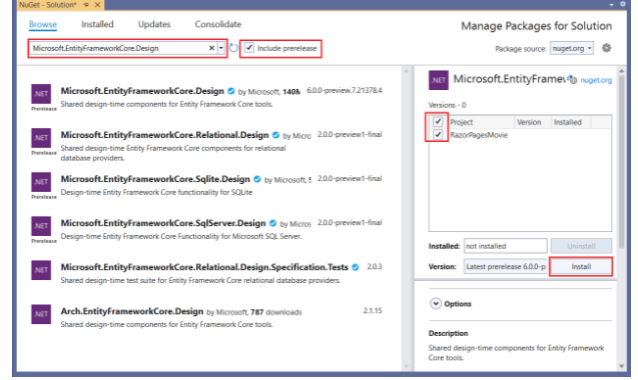
Task: Select Microsoft.EntityFrameworkCore.Sqlite.Design package title
Action: pyautogui.click(x=155, y=179)
